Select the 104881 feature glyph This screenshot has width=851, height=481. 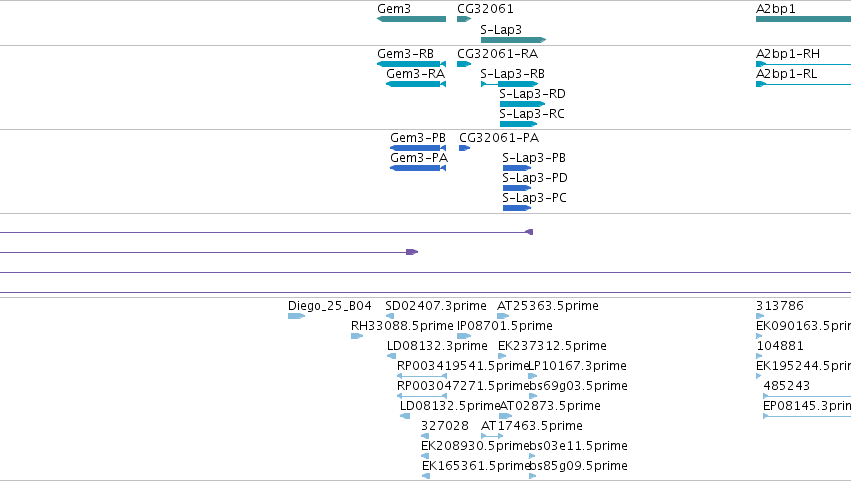[x=759, y=357]
